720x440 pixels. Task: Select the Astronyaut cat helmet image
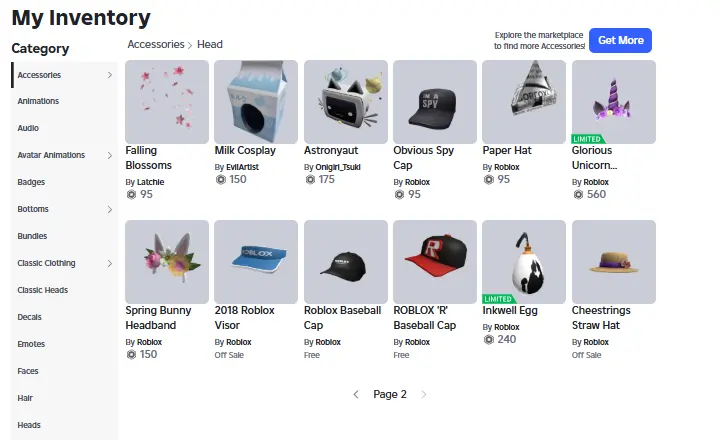click(346, 102)
